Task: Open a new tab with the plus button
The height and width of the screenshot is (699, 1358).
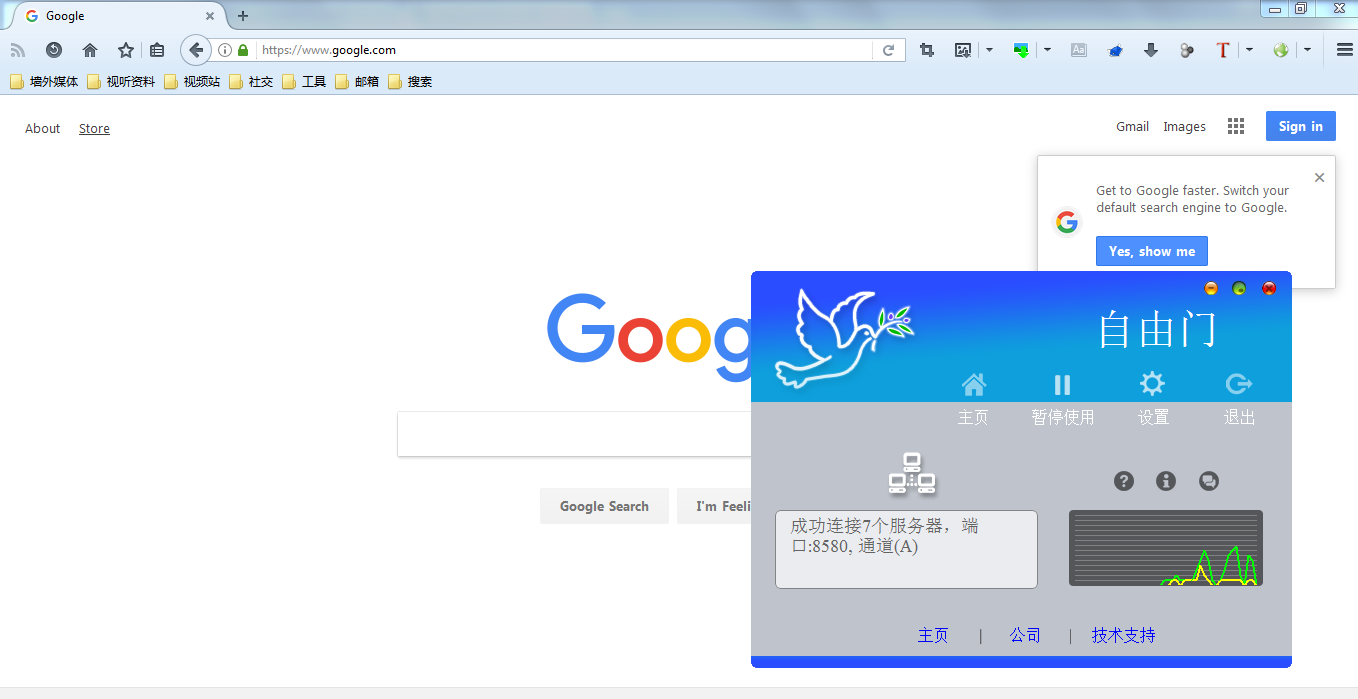Action: (243, 16)
